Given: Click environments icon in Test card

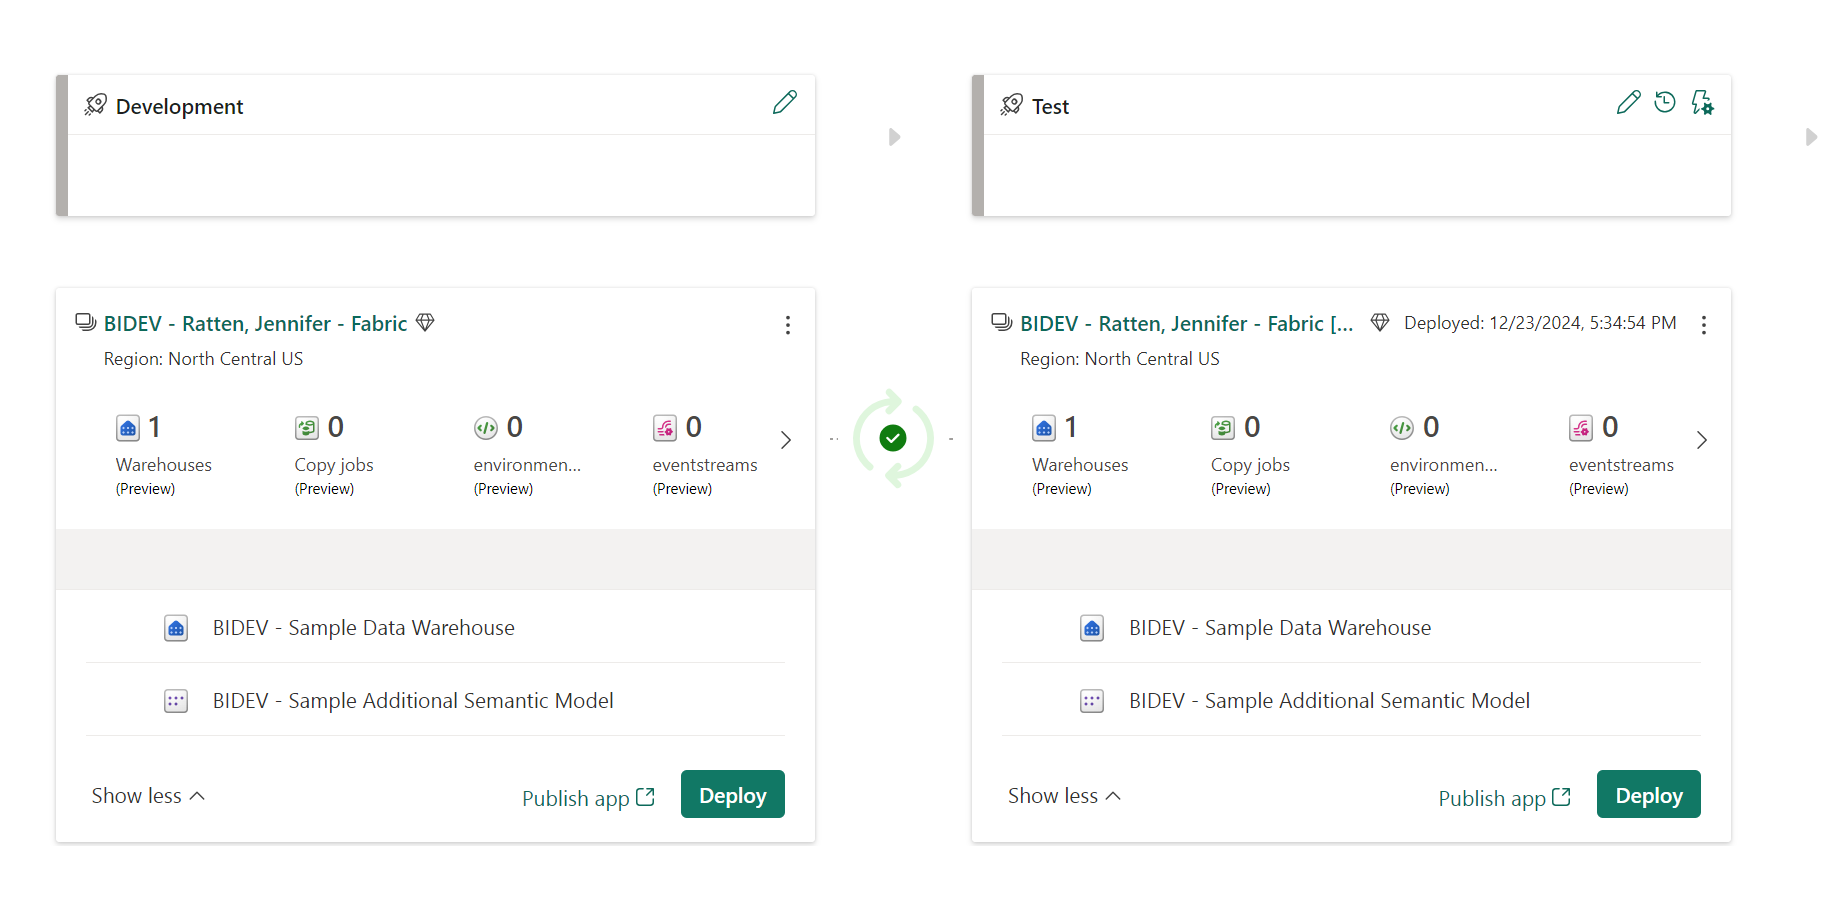Looking at the screenshot, I should (x=1402, y=428).
